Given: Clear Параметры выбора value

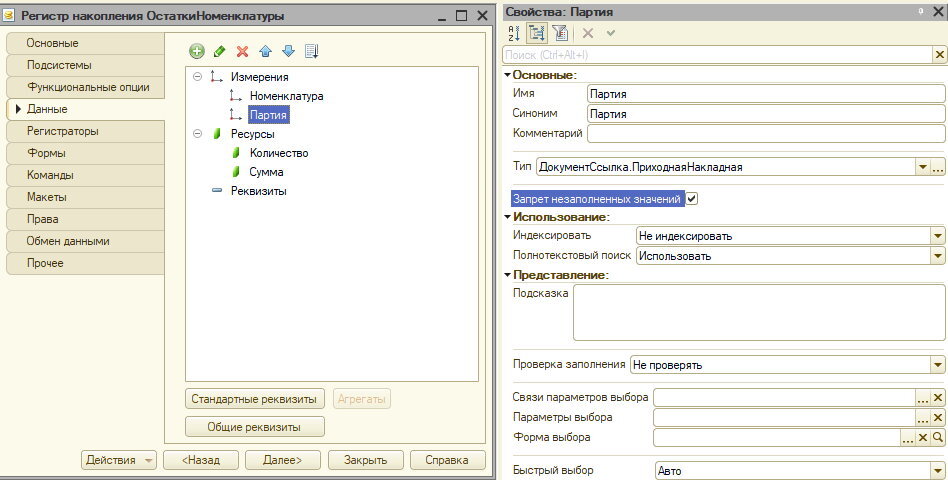Looking at the screenshot, I should click(x=938, y=418).
